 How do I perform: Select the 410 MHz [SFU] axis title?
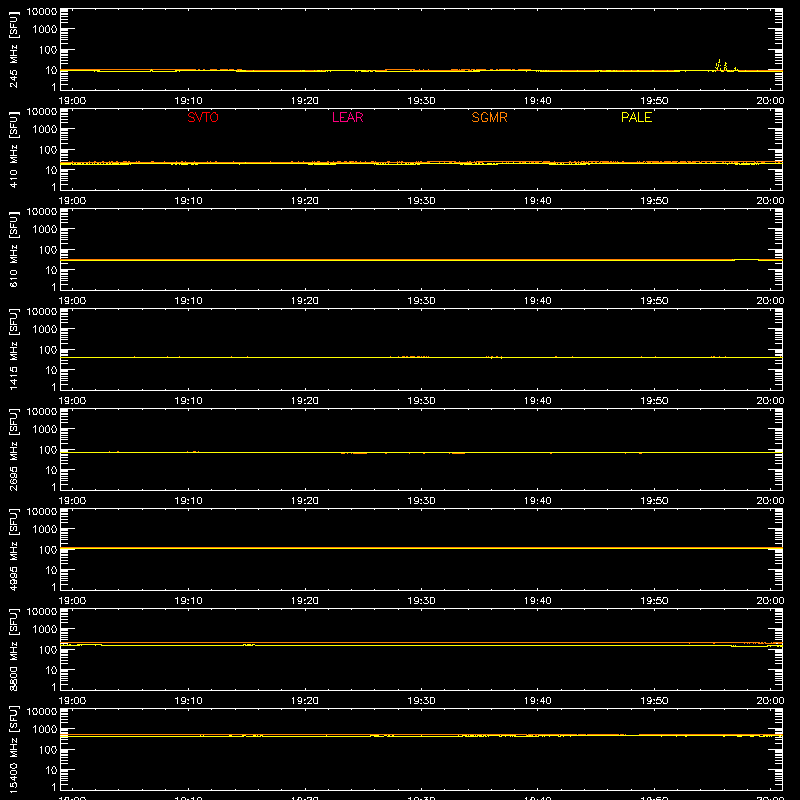13,149
